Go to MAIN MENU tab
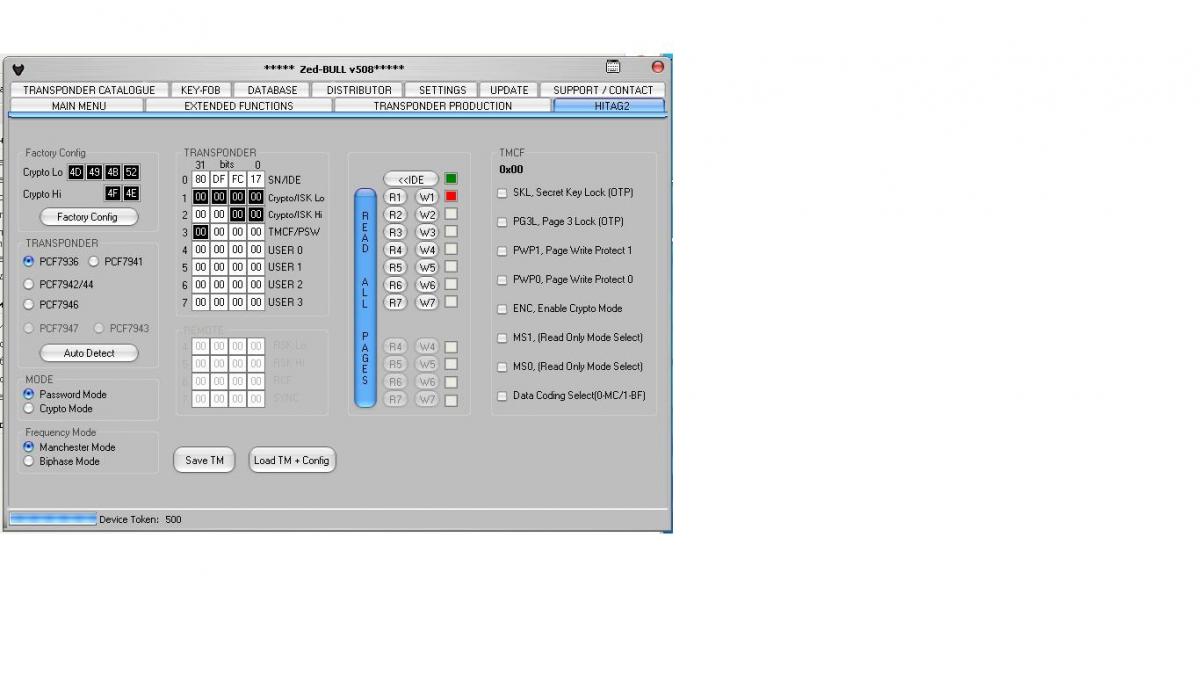 [79, 105]
